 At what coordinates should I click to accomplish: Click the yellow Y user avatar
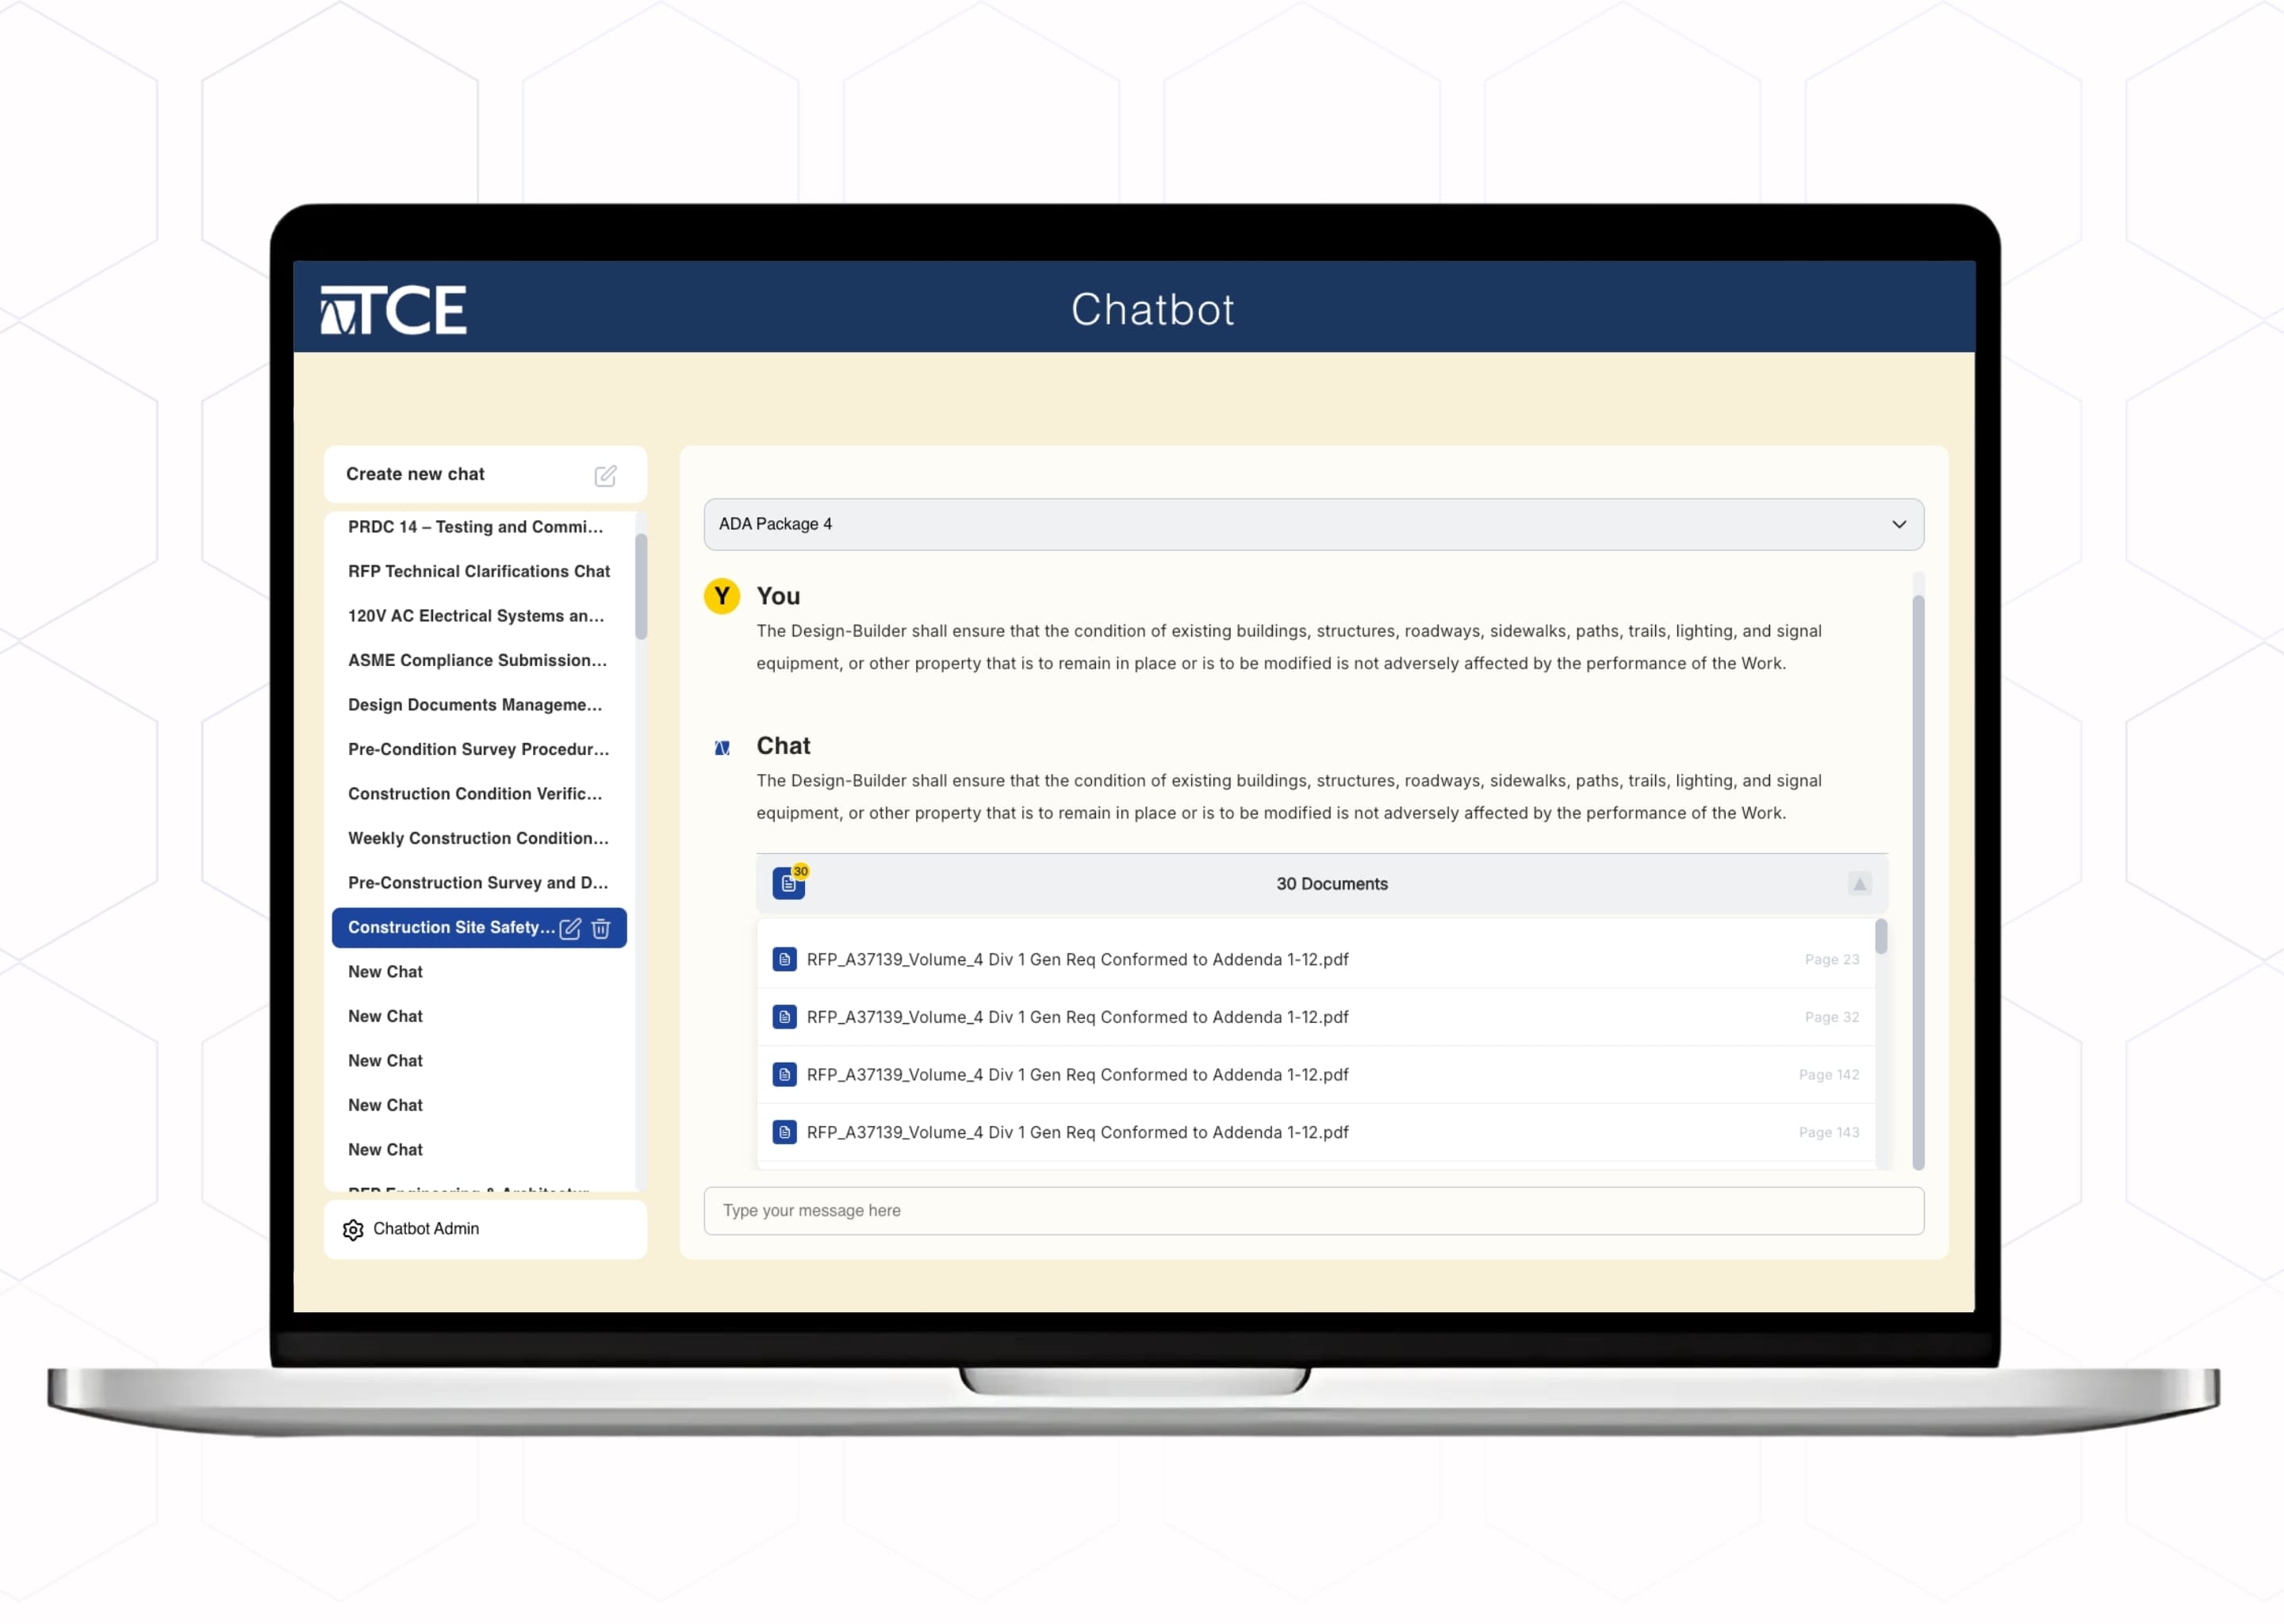click(722, 597)
